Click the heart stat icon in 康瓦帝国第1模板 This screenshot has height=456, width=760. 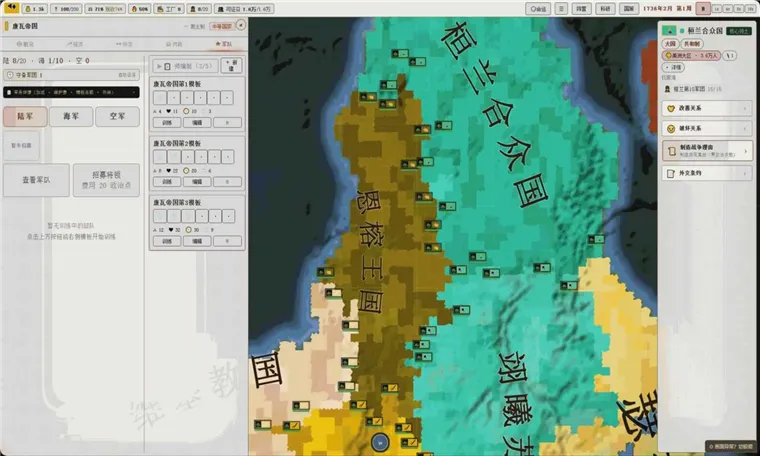coord(169,111)
